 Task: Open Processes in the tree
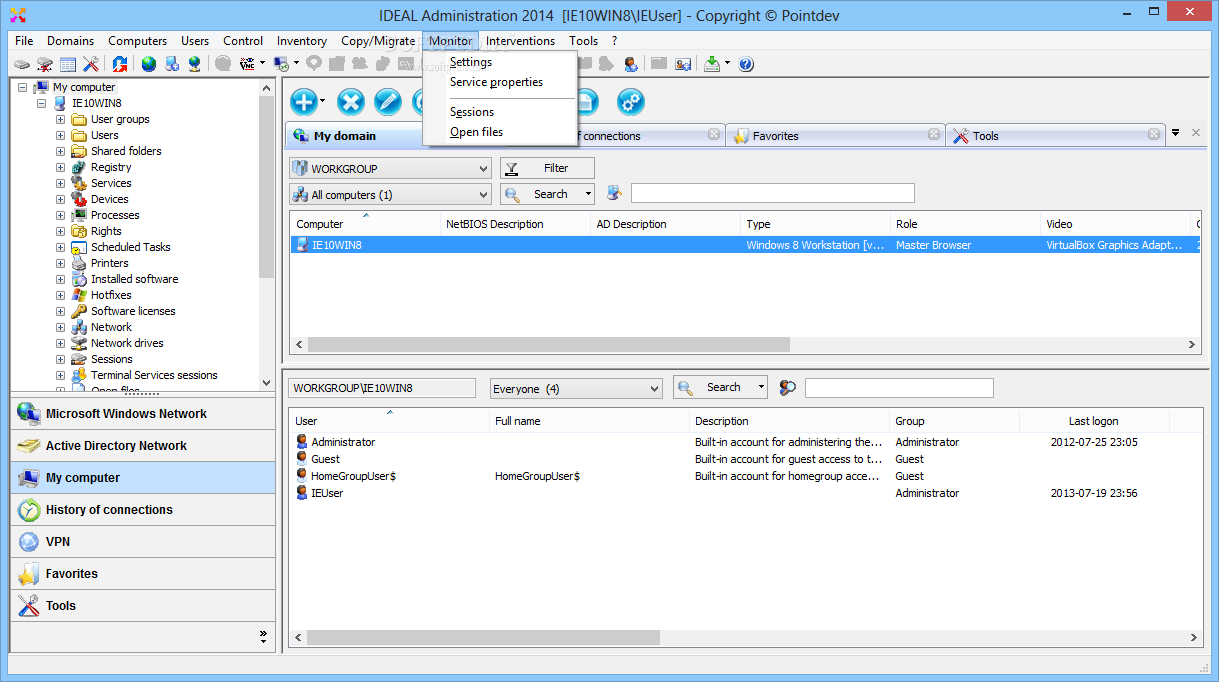pyautogui.click(x=115, y=215)
